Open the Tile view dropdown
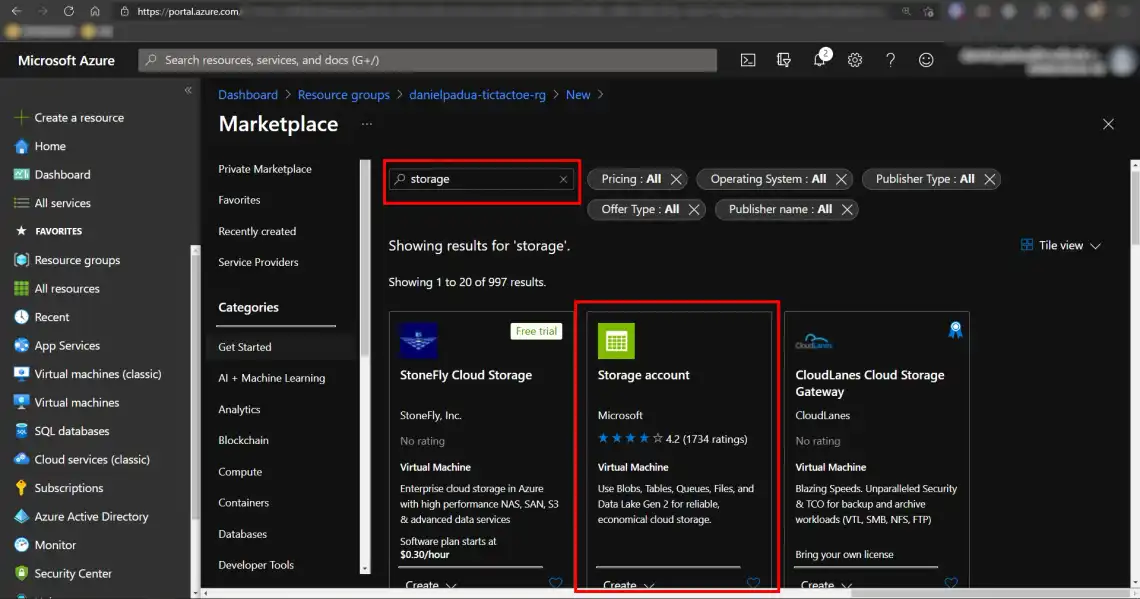Viewport: 1140px width, 599px height. [x=1061, y=244]
